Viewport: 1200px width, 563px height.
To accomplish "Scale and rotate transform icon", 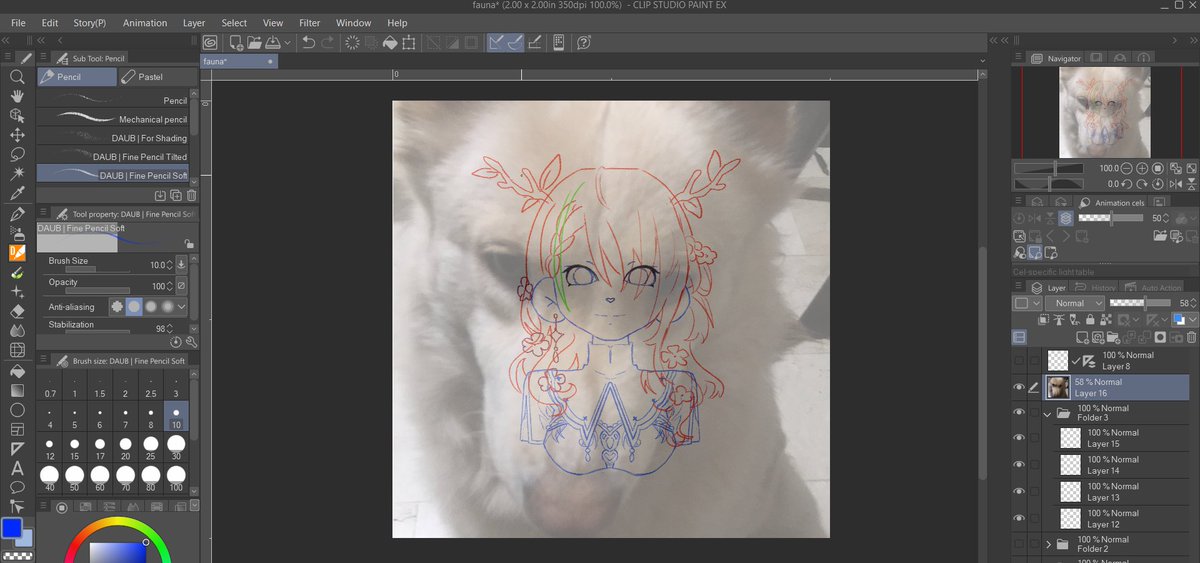I will click(x=409, y=42).
